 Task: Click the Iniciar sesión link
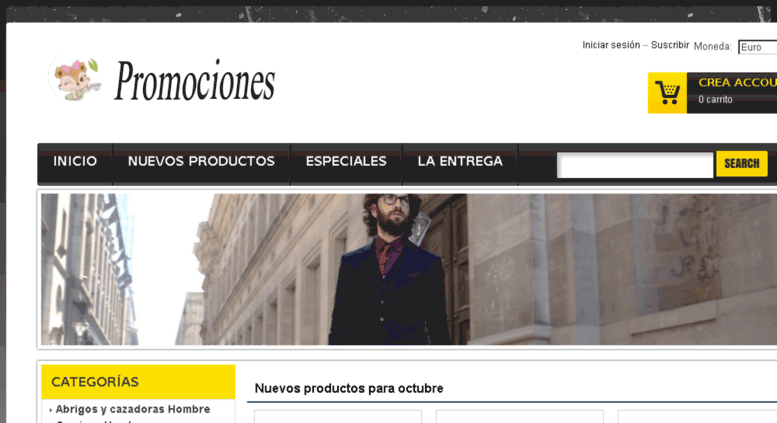click(611, 45)
